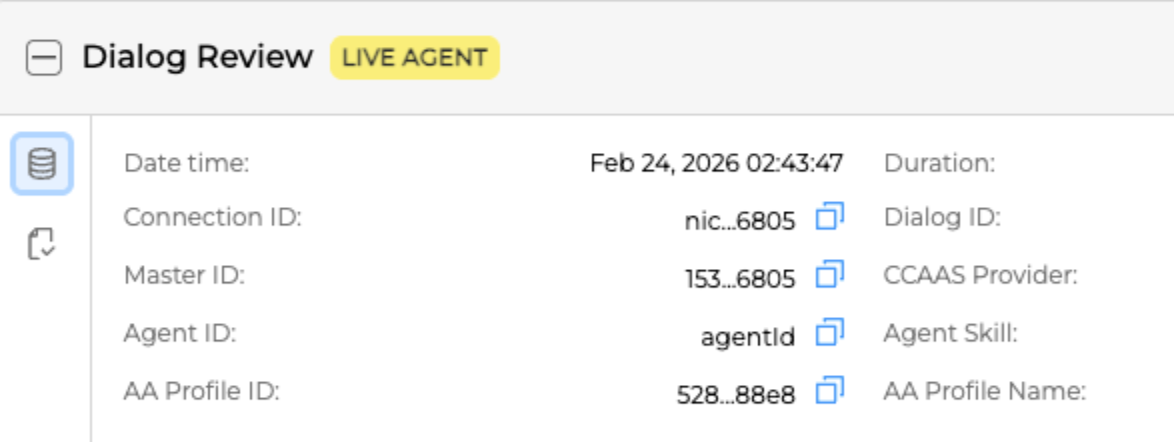Image resolution: width=1174 pixels, height=442 pixels.
Task: Copy the Connection ID value
Action: pos(830,217)
